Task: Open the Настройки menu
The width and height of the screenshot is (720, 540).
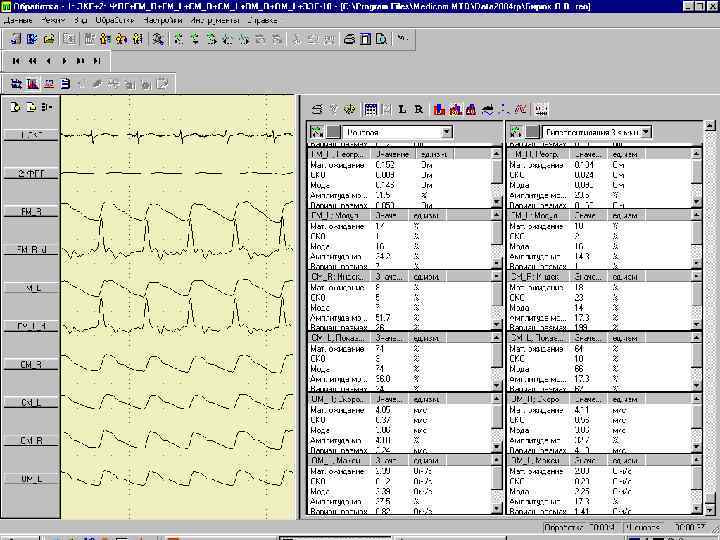Action: point(163,20)
